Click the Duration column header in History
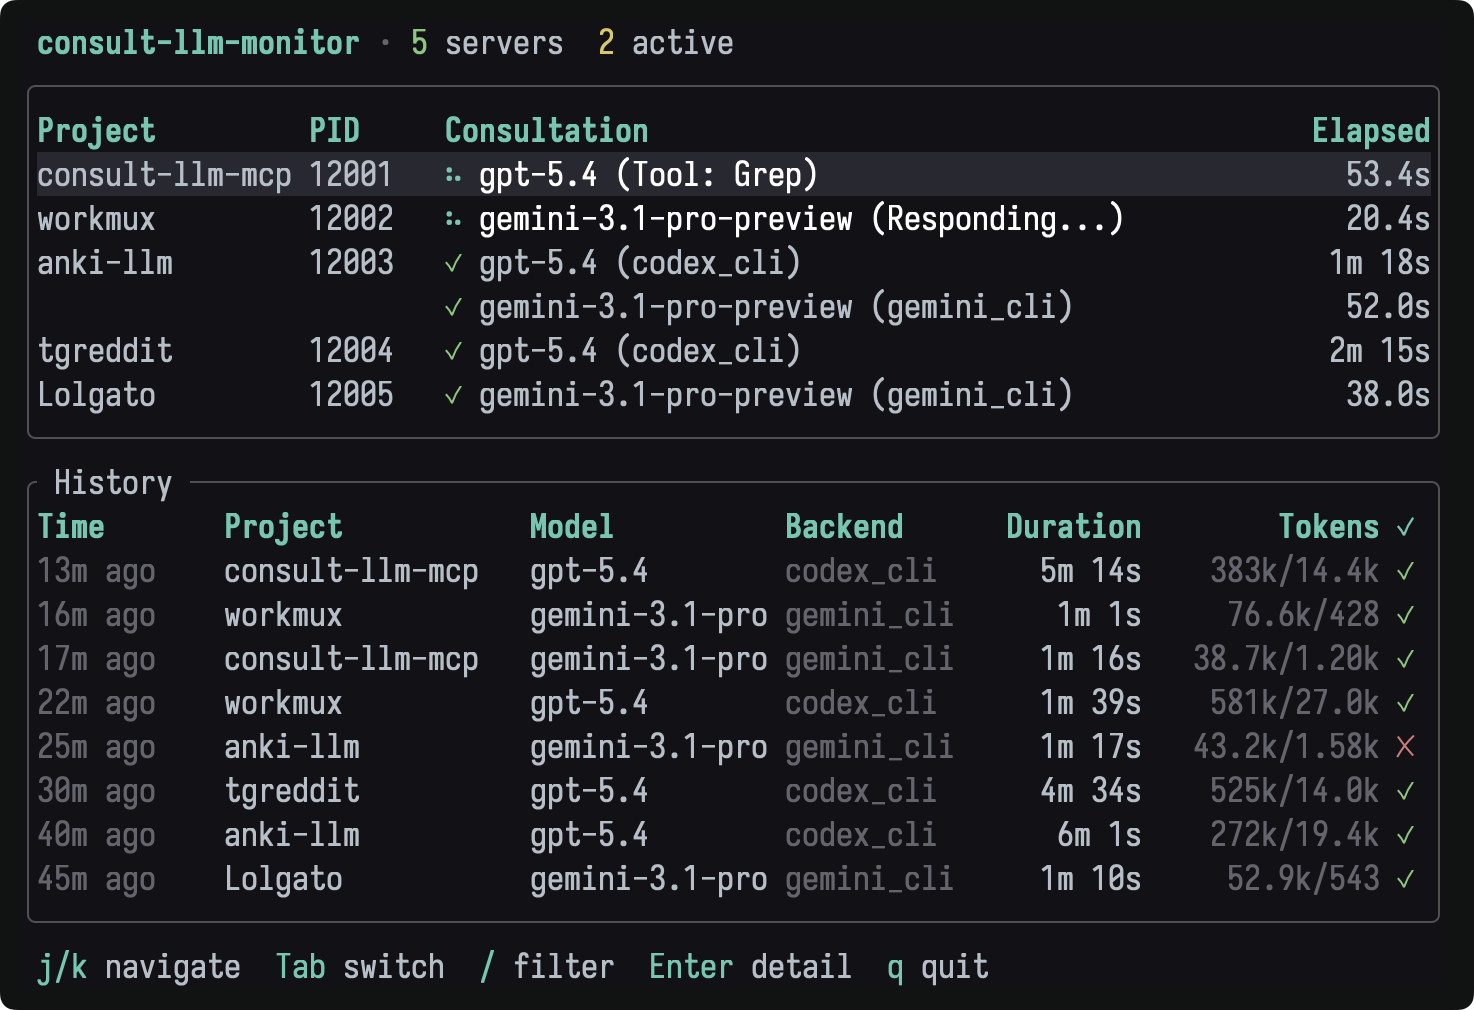Screen dimensions: 1474x1010 click(1073, 527)
